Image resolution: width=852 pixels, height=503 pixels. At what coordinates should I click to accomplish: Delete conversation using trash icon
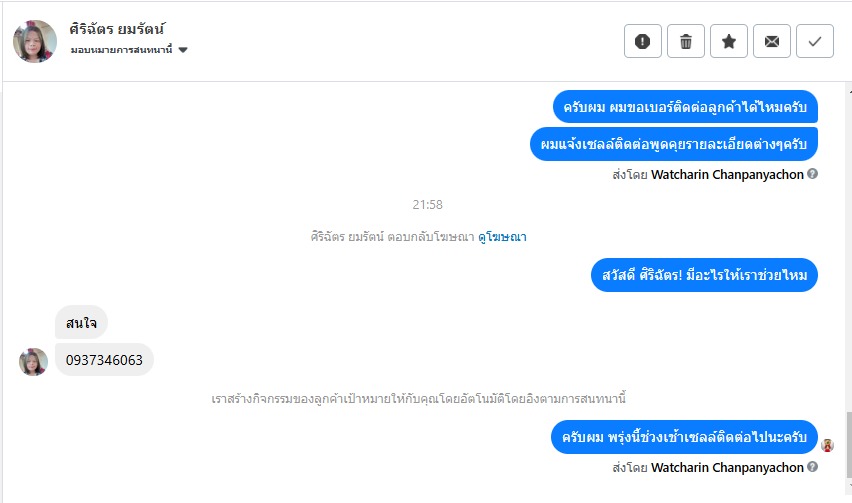click(686, 41)
